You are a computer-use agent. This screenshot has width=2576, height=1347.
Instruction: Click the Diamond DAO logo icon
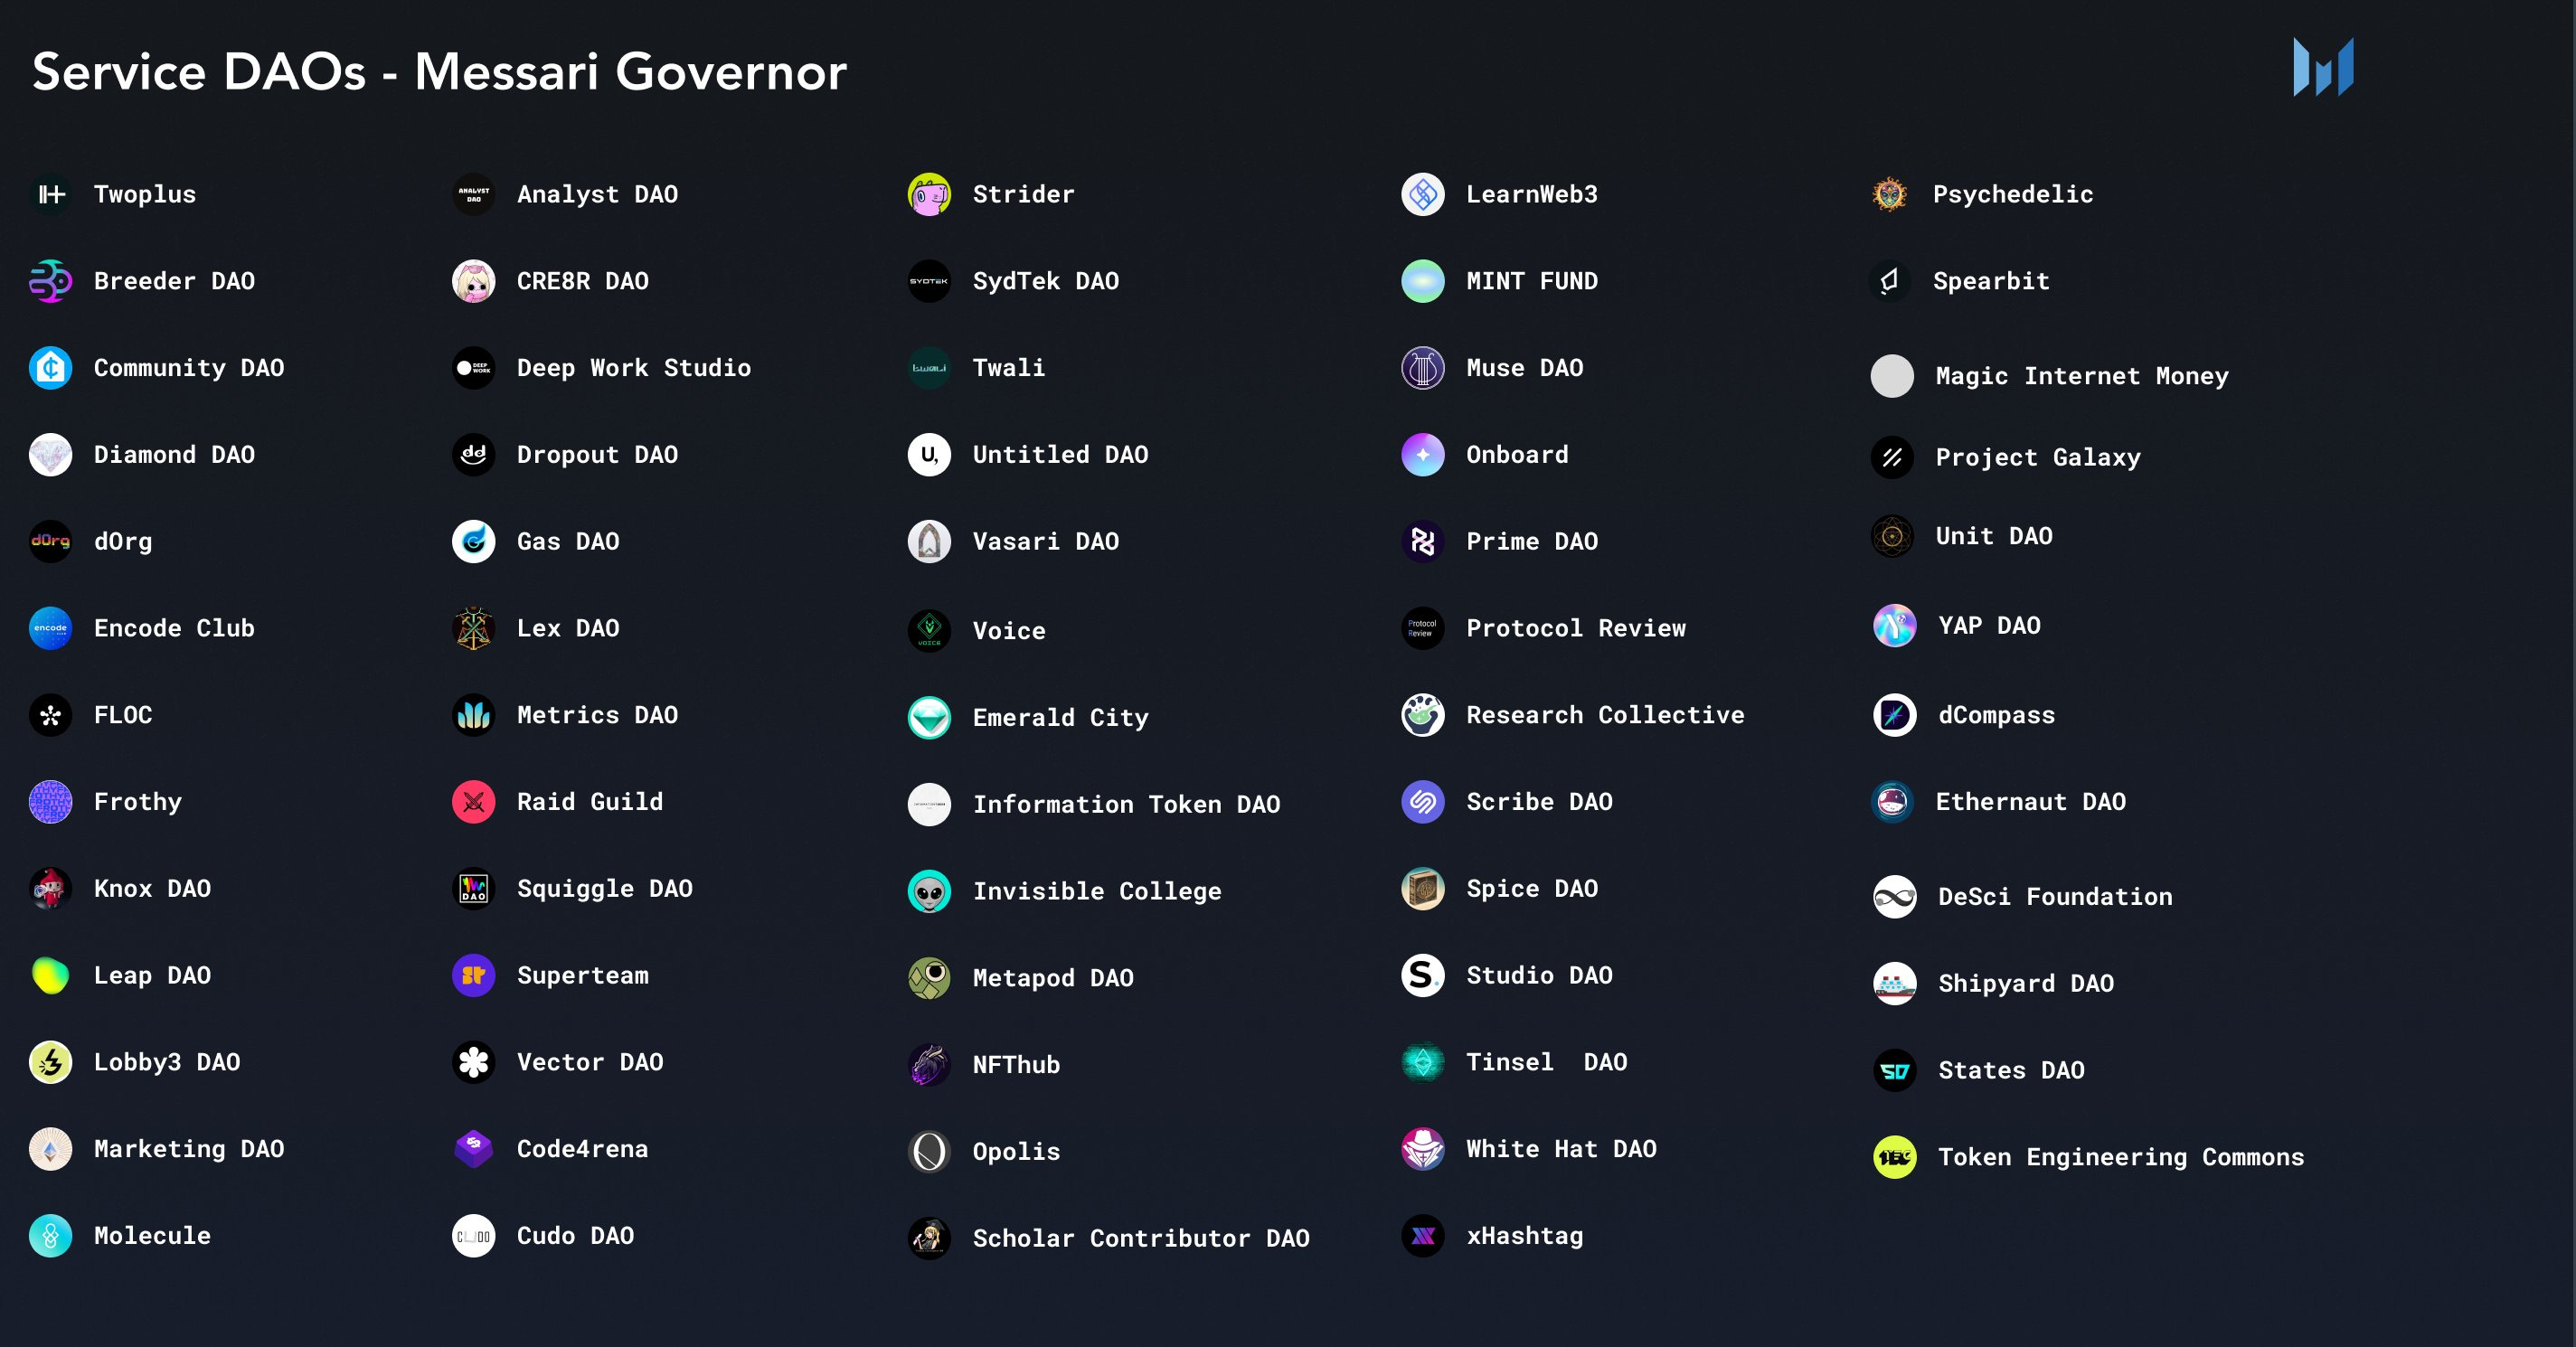click(50, 455)
